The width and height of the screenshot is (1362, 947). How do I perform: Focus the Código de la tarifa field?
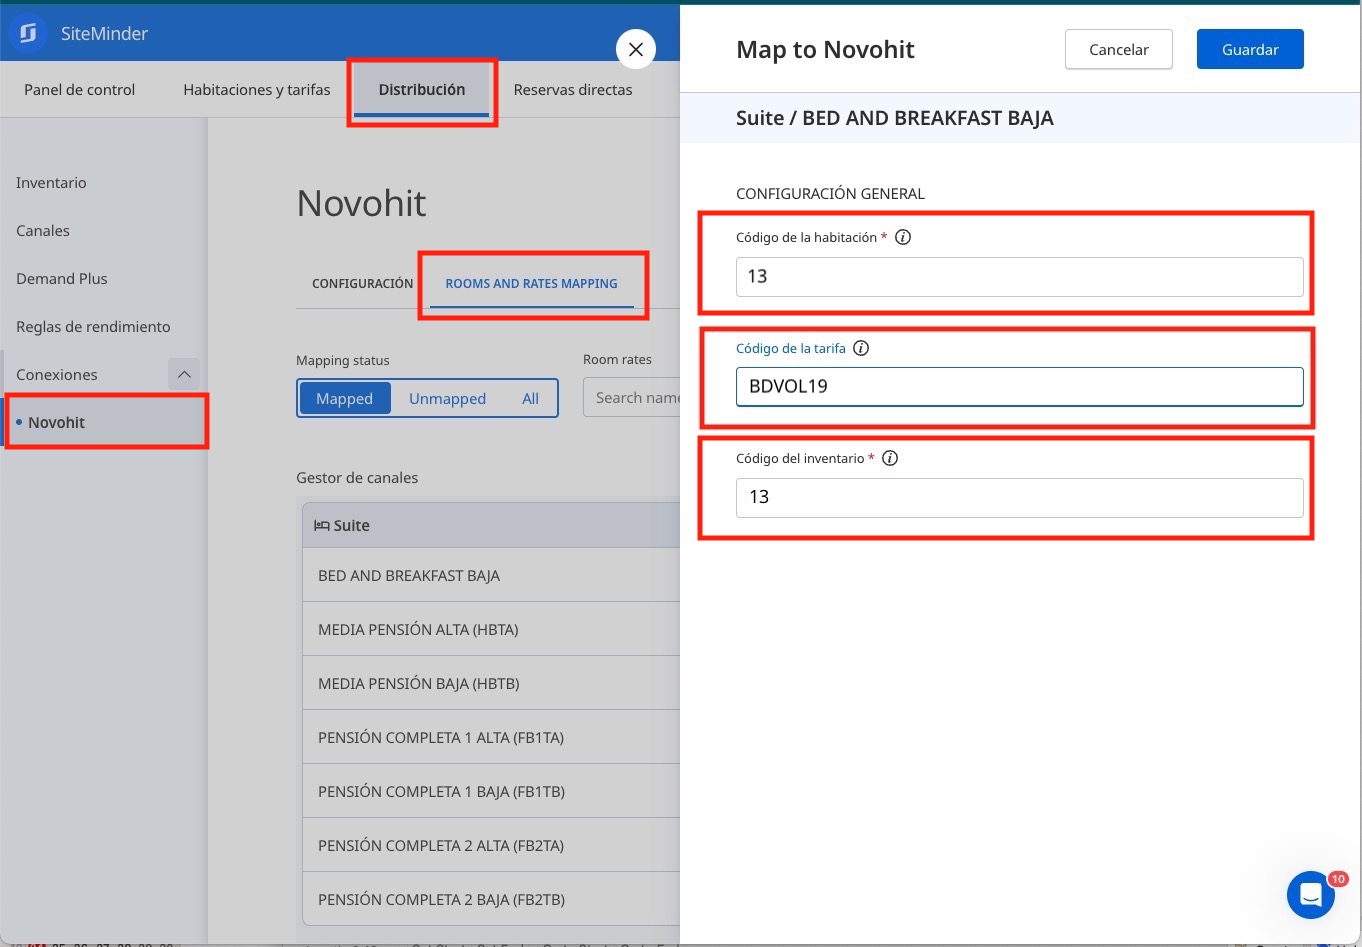1019,386
